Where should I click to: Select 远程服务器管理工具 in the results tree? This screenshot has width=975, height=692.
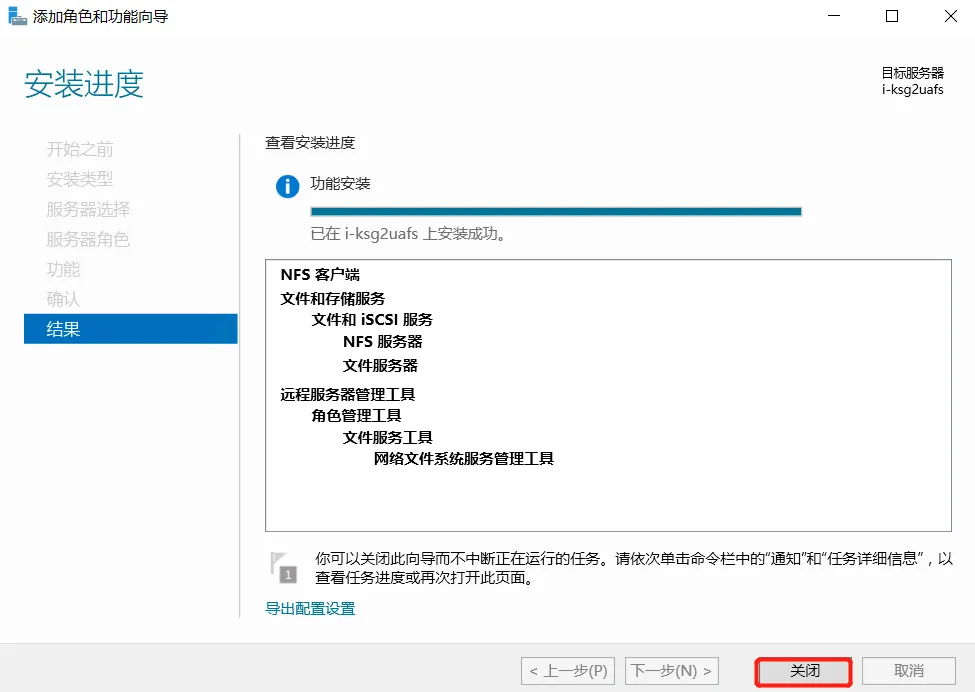(x=348, y=394)
